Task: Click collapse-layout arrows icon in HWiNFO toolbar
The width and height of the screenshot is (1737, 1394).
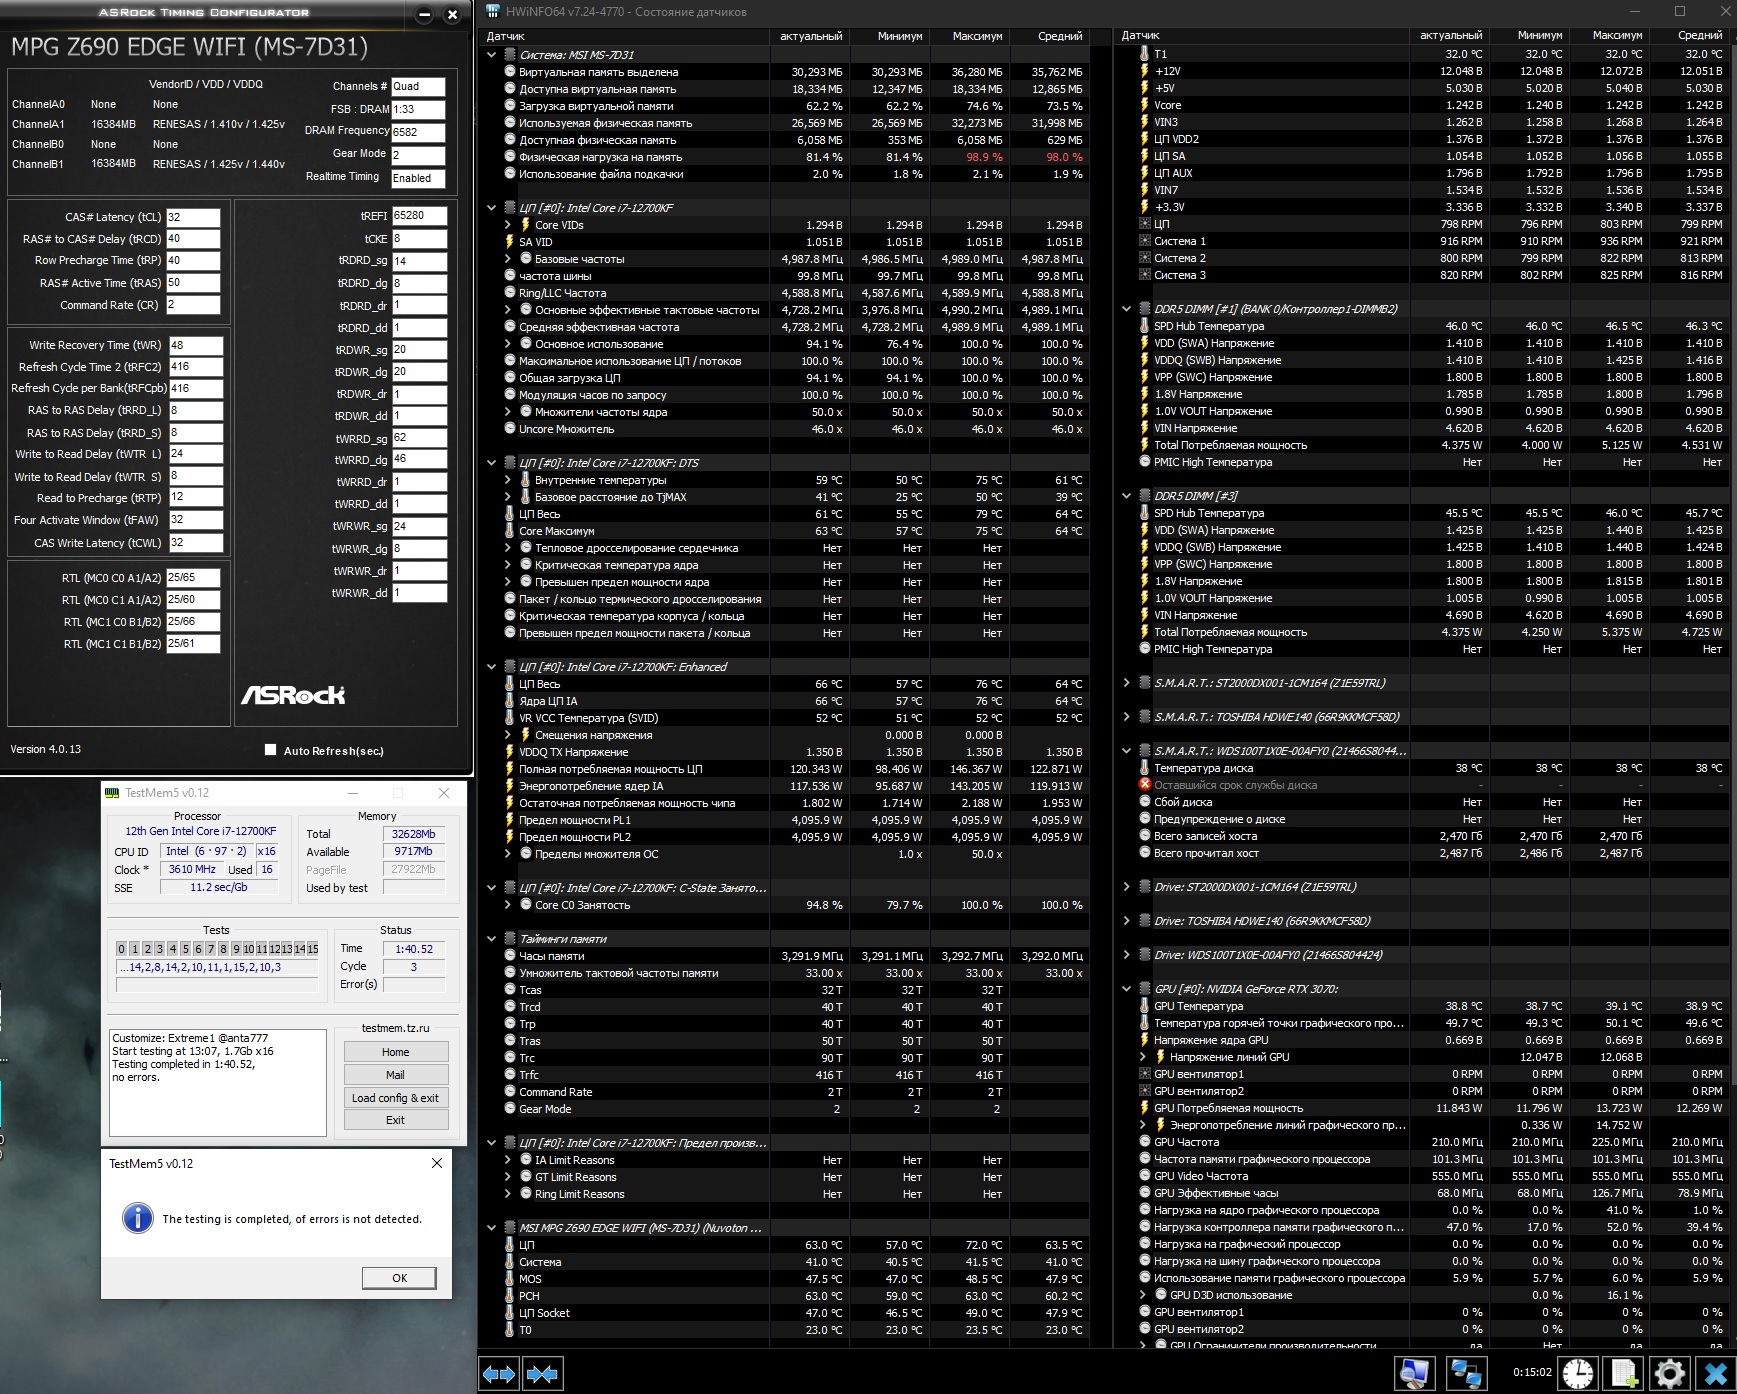Action: pos(542,1374)
